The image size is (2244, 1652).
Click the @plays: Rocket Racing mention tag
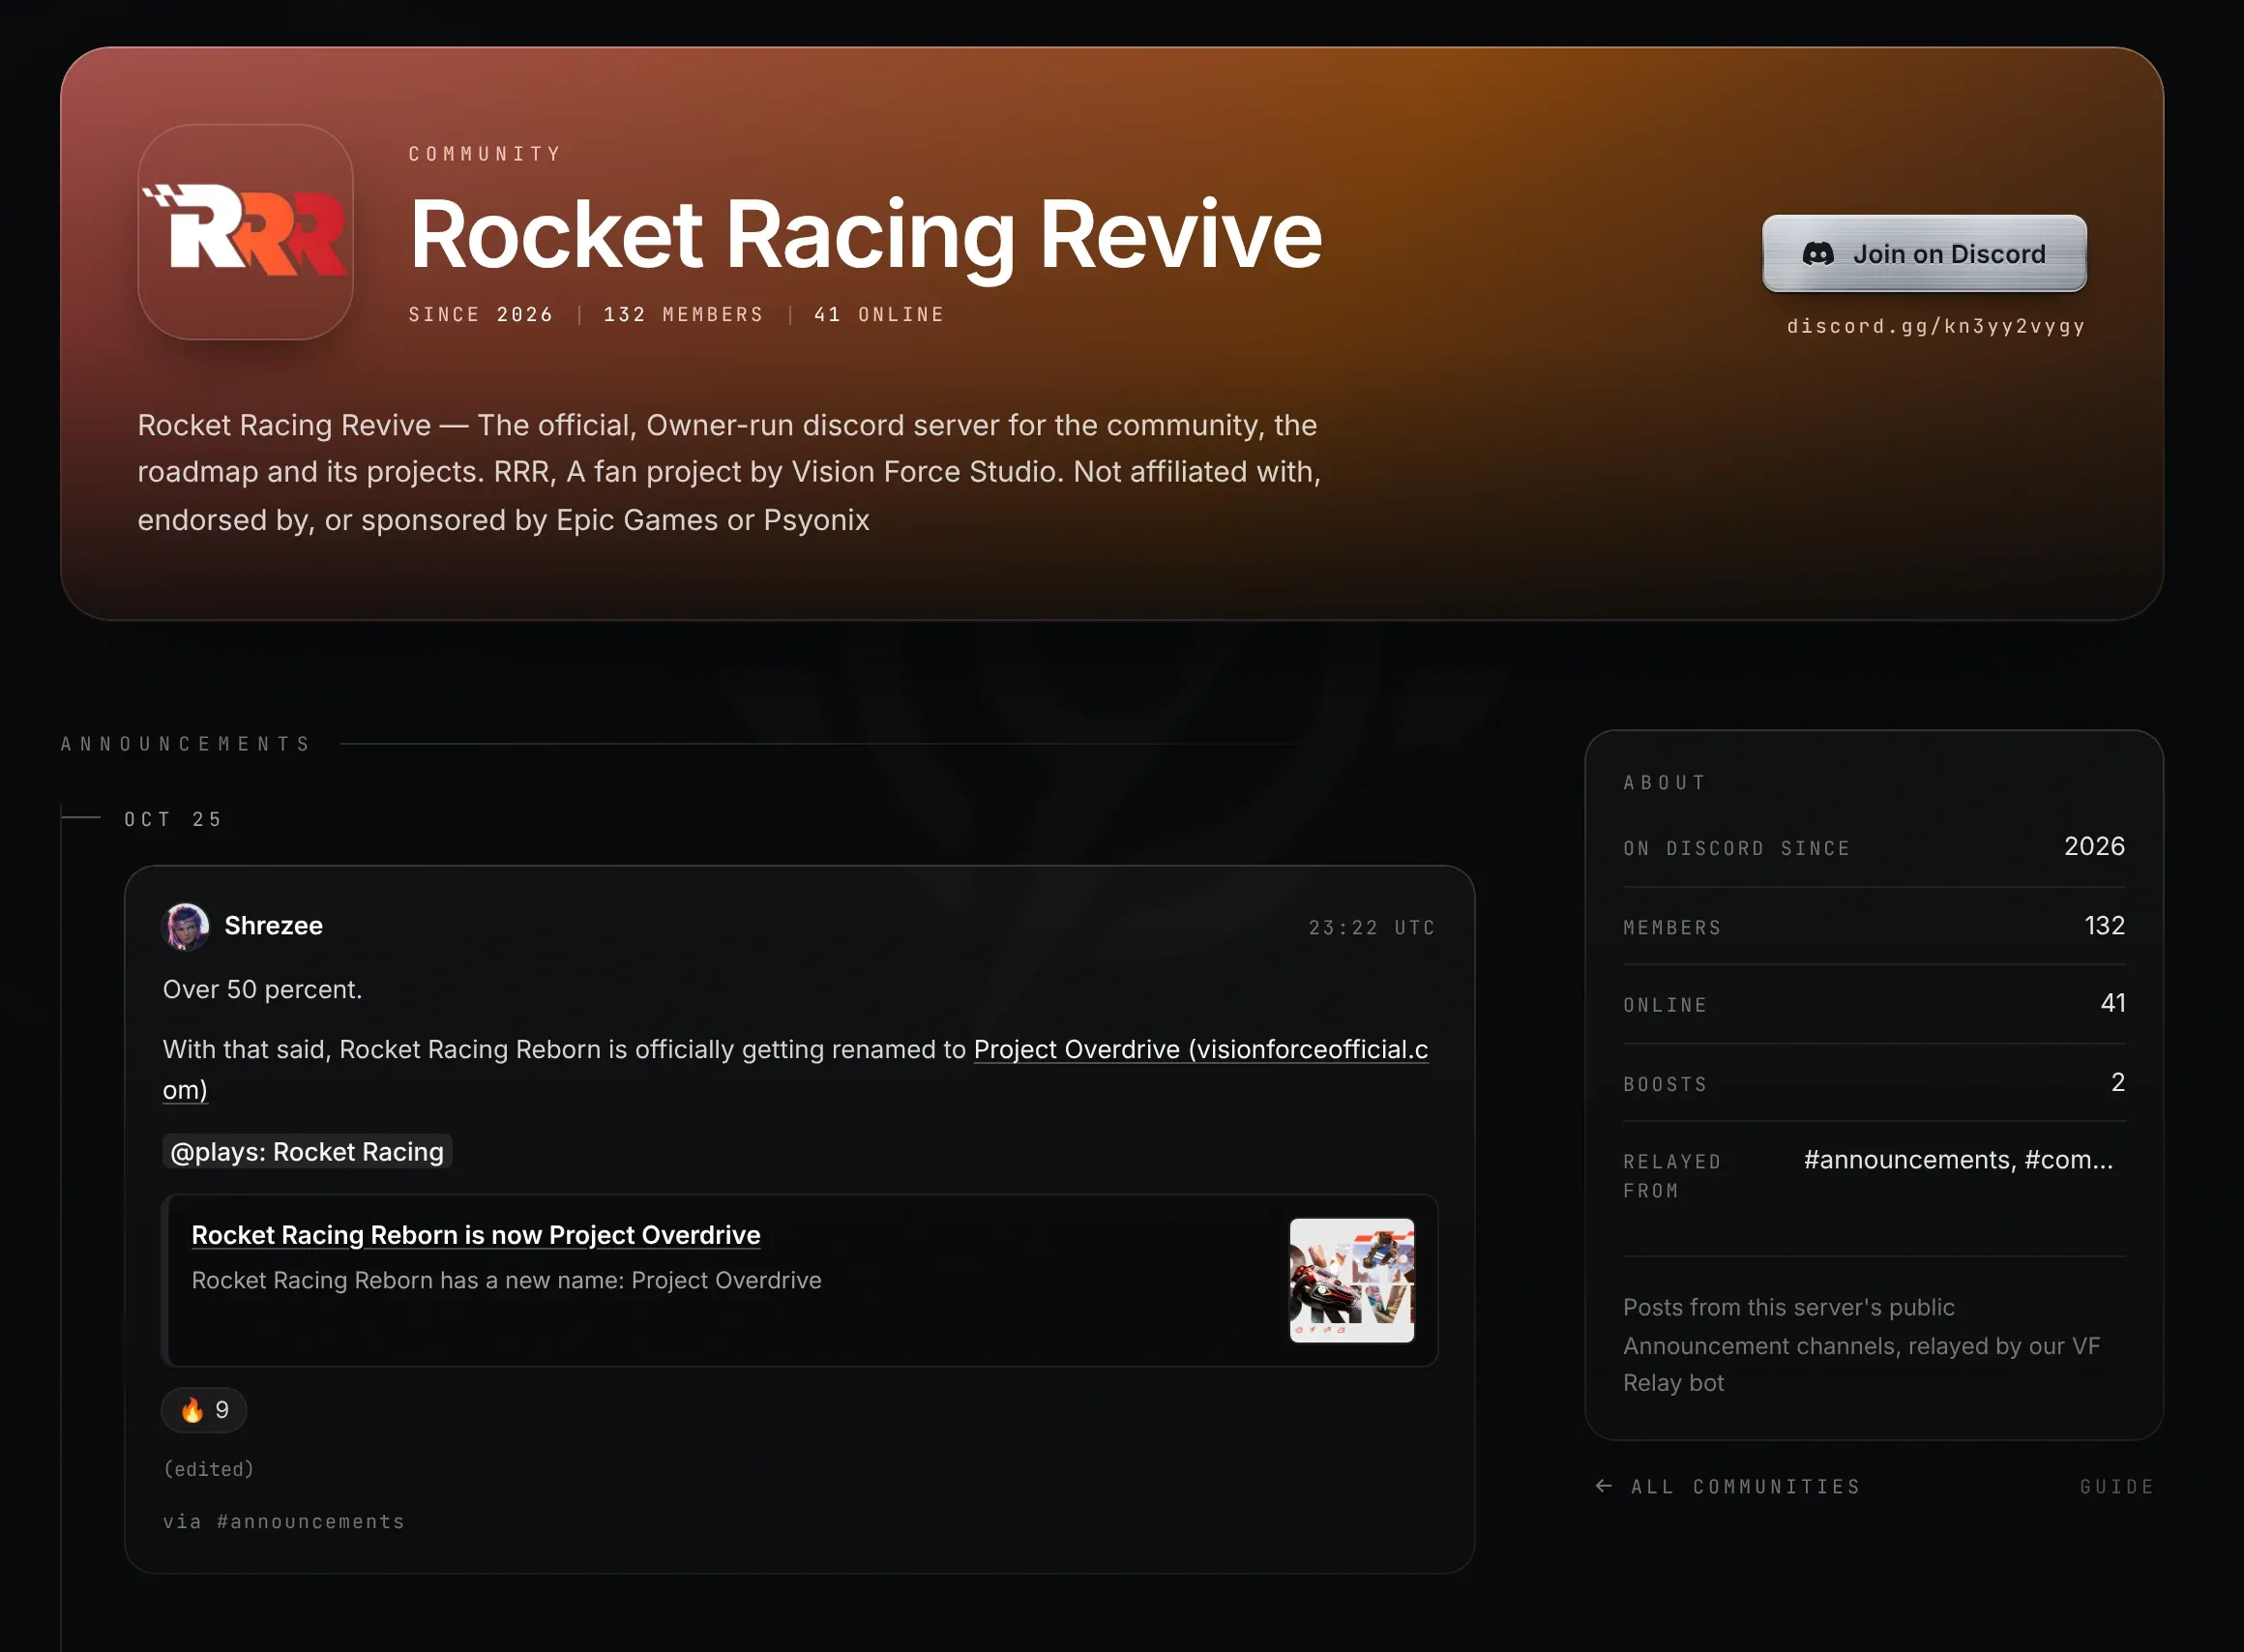click(307, 1152)
